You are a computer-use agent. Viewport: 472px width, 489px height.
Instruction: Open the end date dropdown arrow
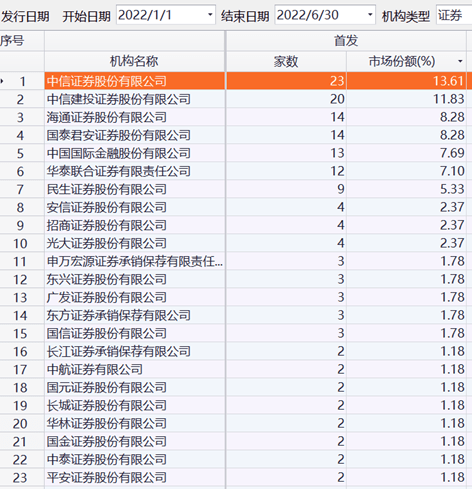[370, 15]
